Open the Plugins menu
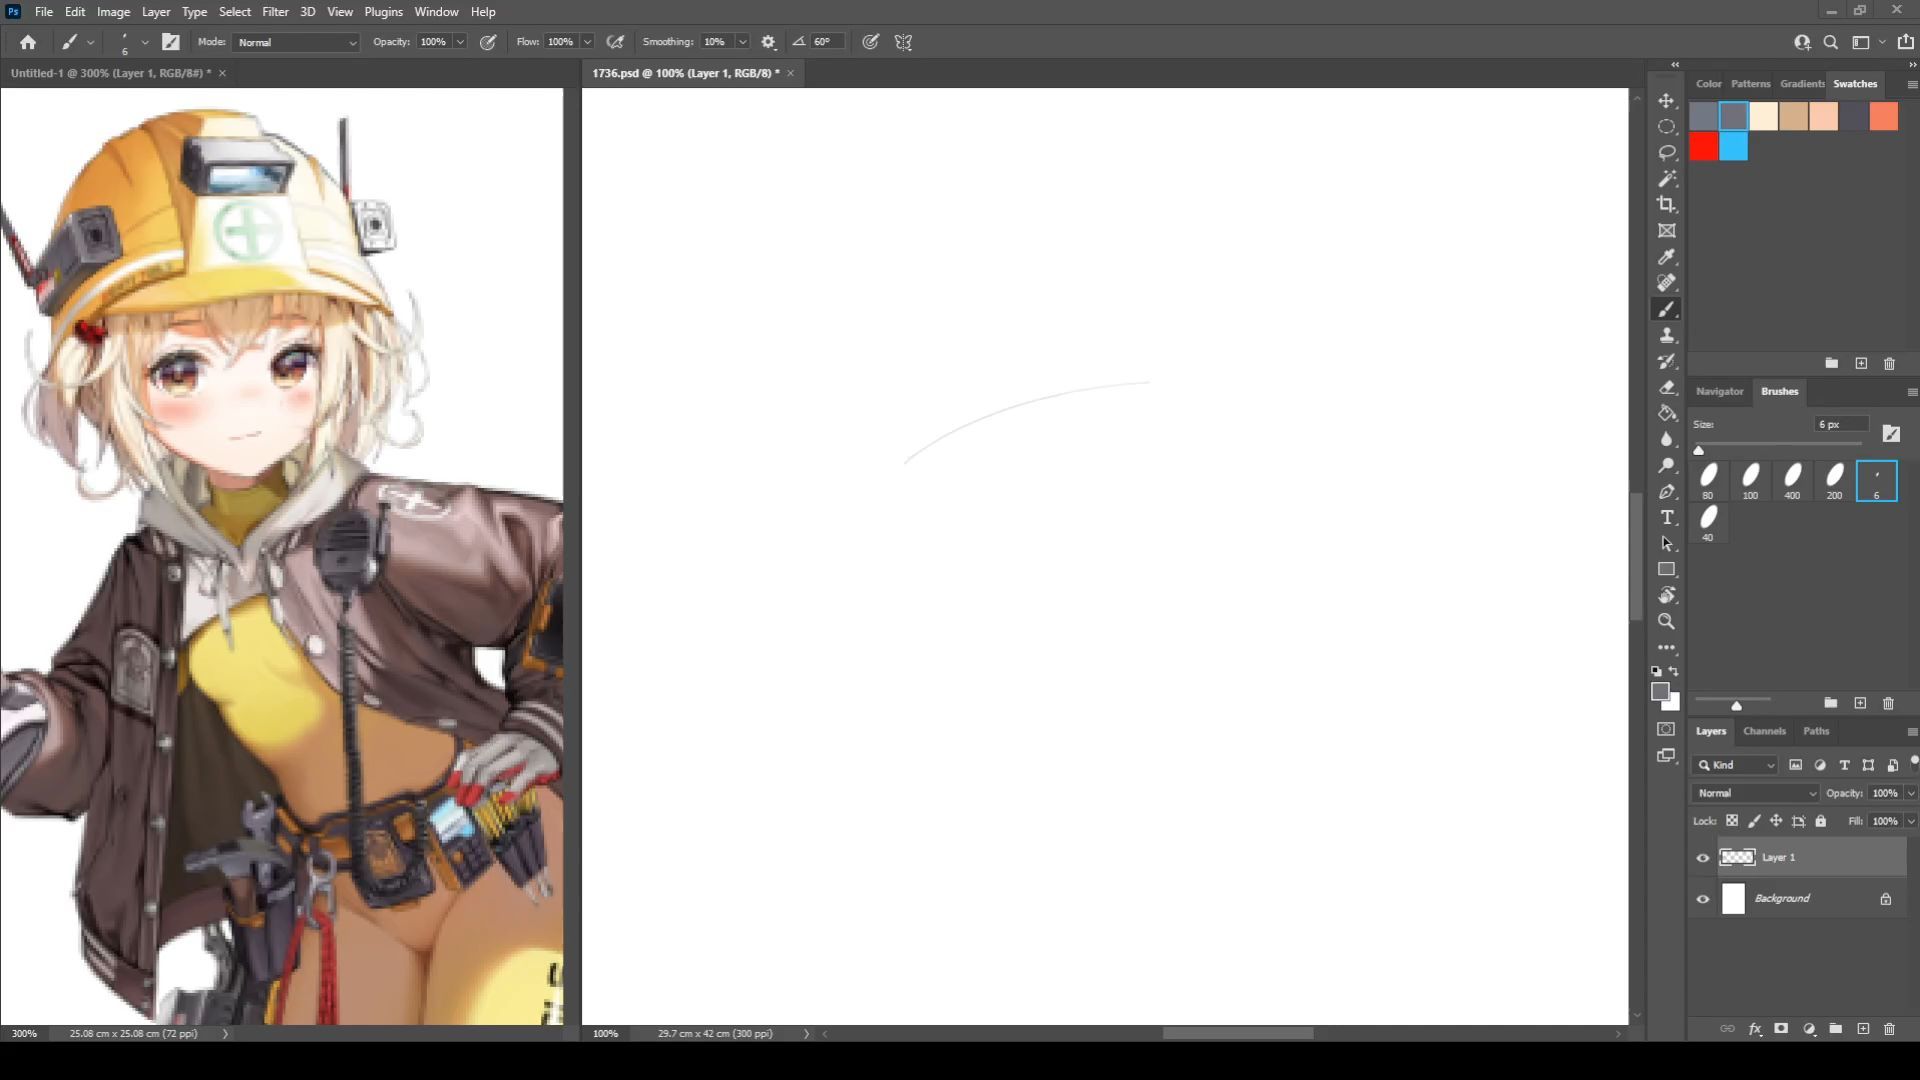The height and width of the screenshot is (1080, 1920). coord(383,12)
